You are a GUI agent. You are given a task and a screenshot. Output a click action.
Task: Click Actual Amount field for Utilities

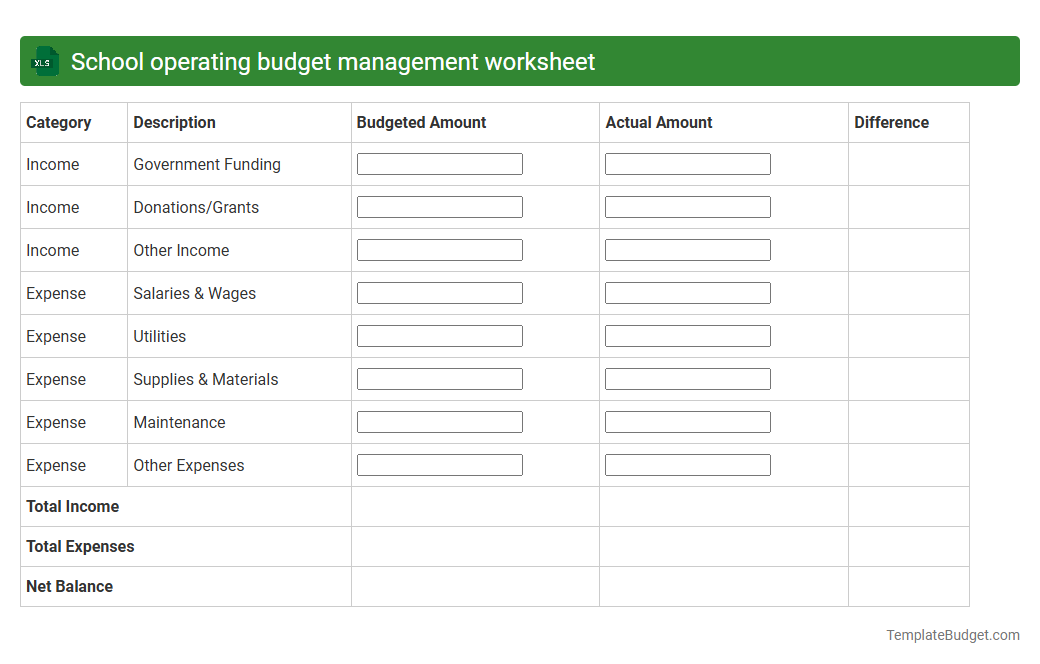(x=687, y=335)
